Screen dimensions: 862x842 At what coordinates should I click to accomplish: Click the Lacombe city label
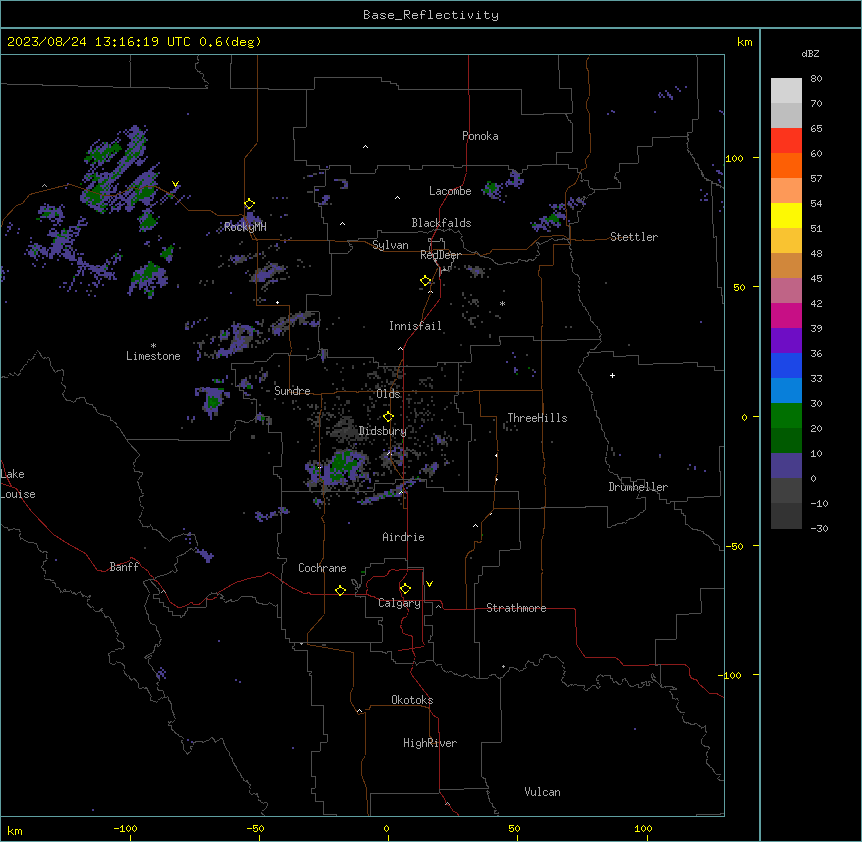point(450,191)
